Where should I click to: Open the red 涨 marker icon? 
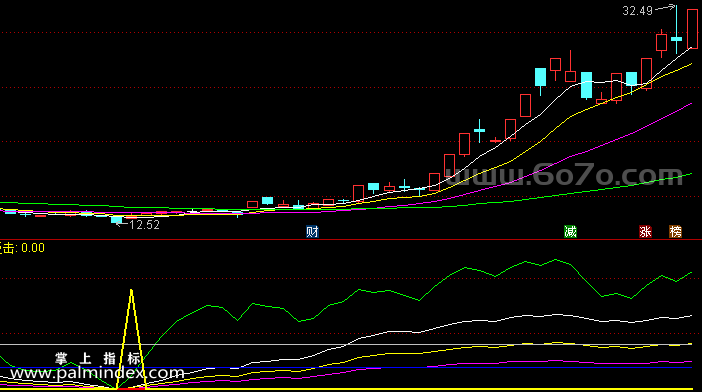click(x=645, y=232)
